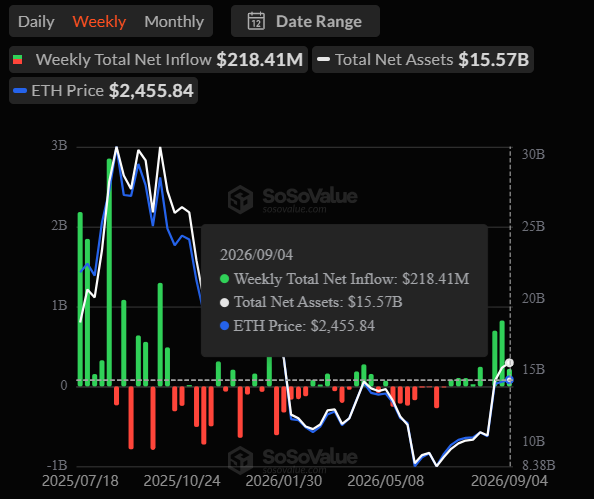The image size is (594, 499).
Task: Click the white line swatch of Total Net Assets
Action: click(323, 59)
